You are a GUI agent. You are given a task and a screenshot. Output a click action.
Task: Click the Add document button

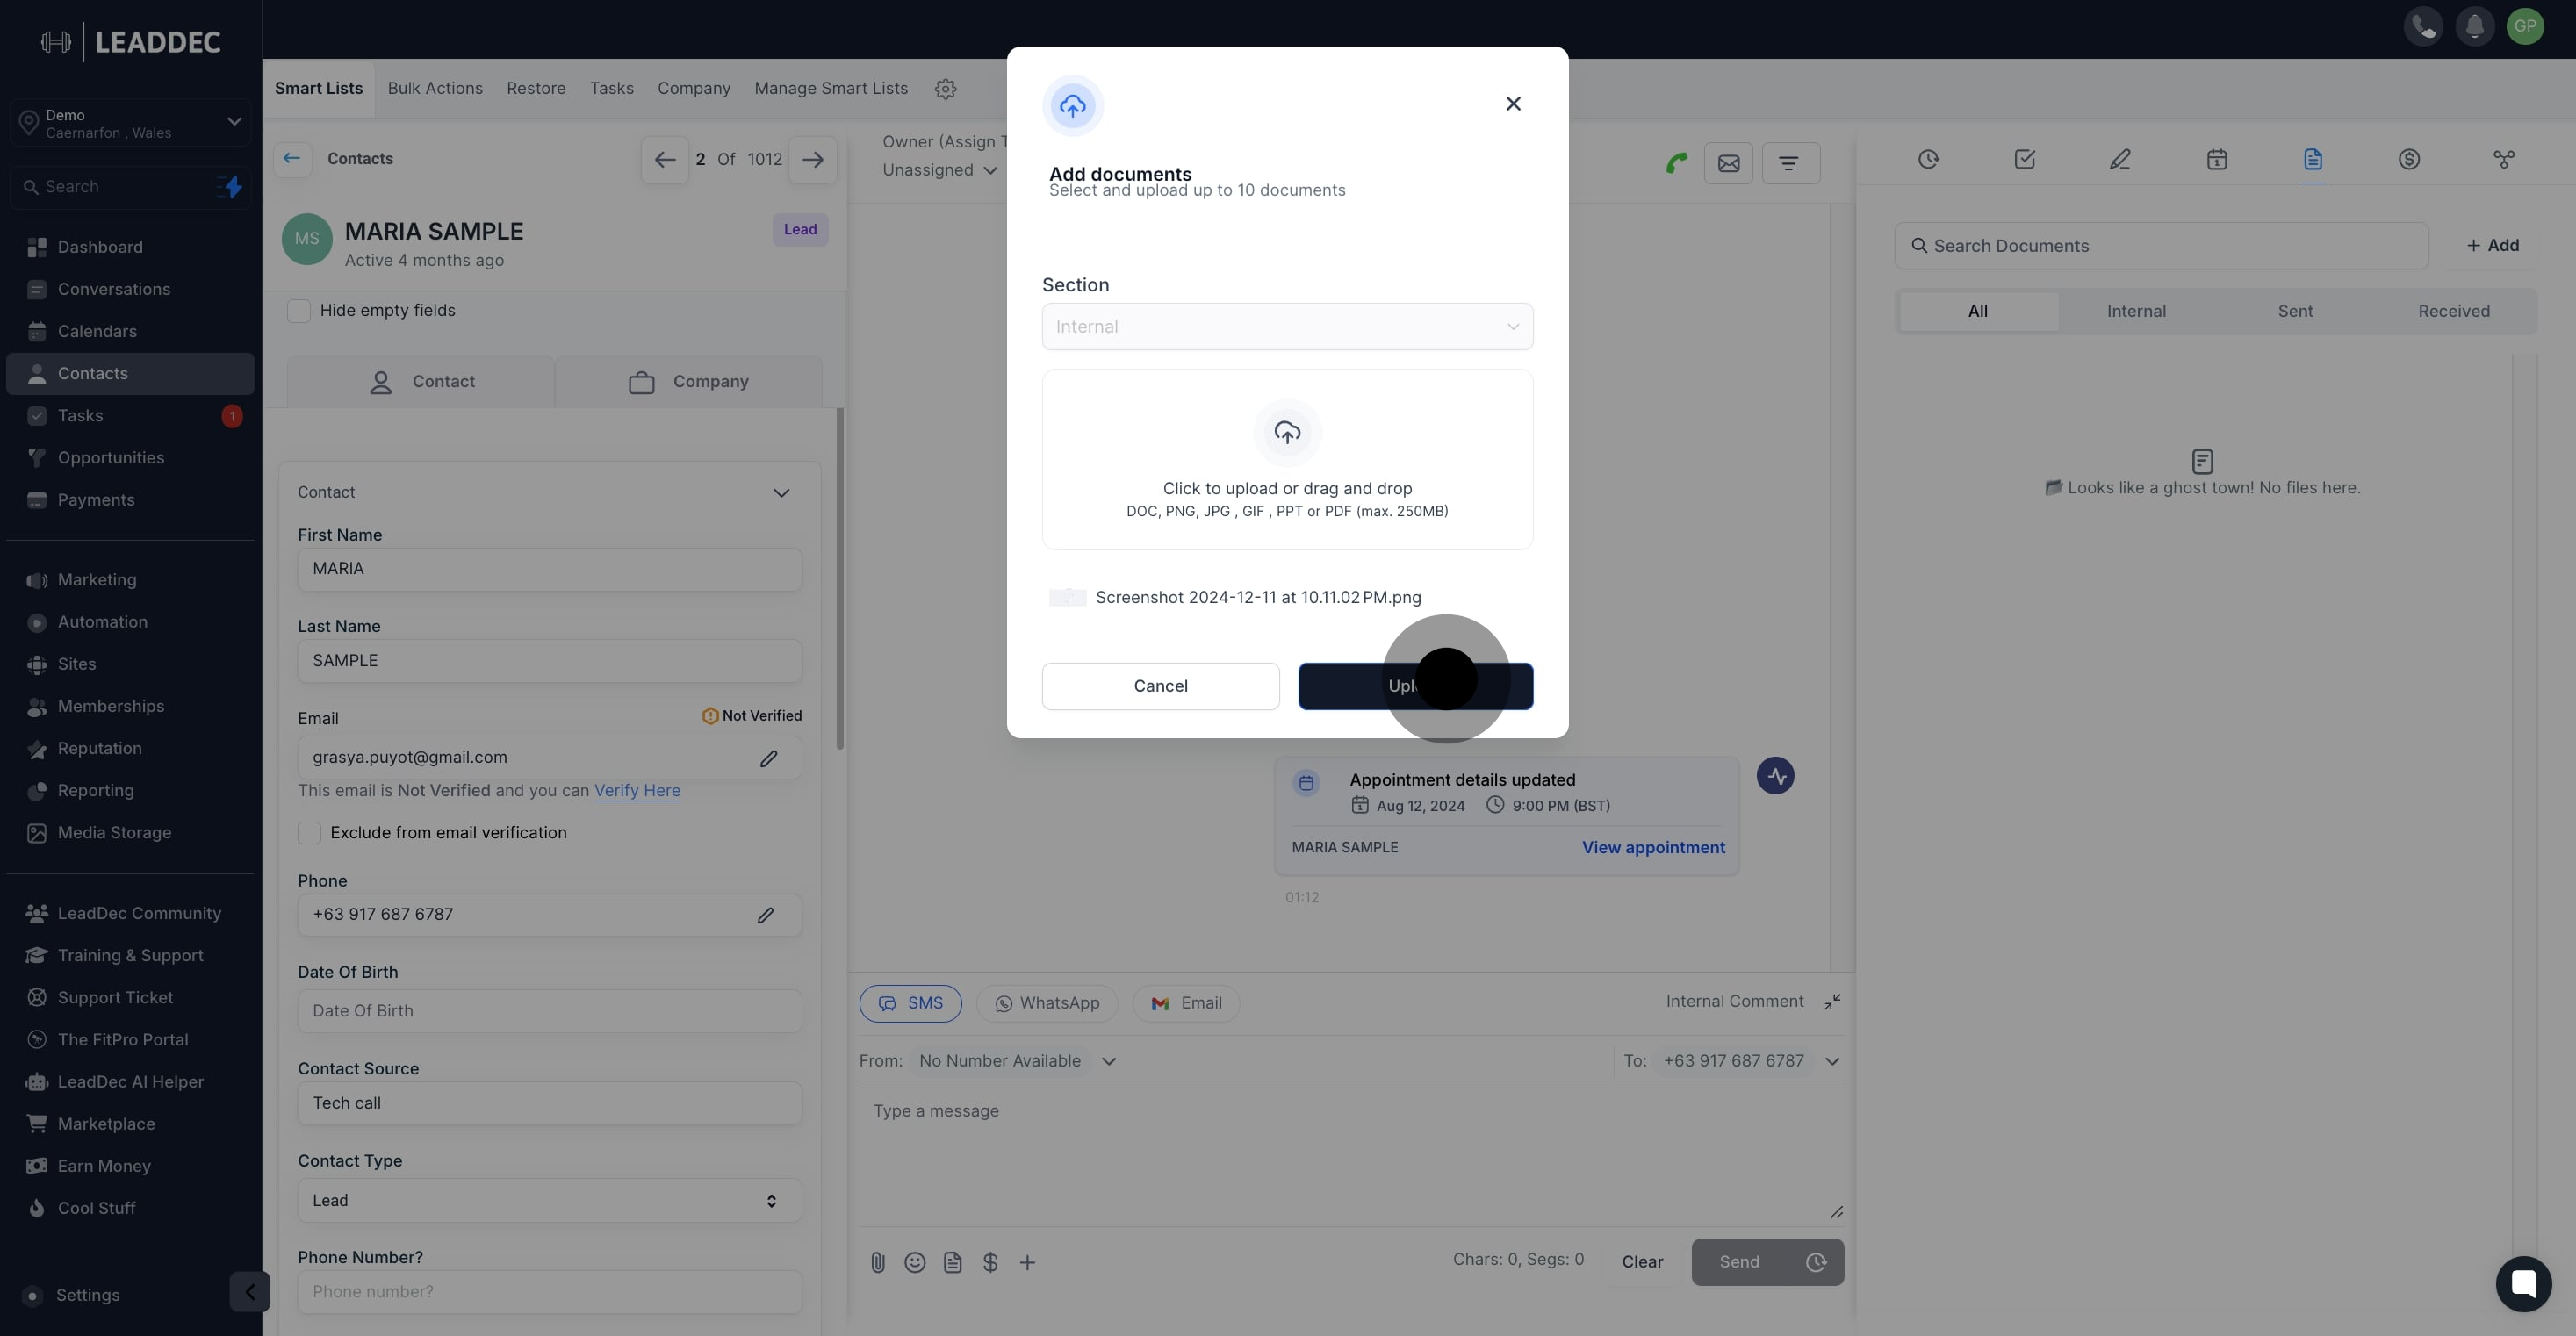coord(2492,246)
